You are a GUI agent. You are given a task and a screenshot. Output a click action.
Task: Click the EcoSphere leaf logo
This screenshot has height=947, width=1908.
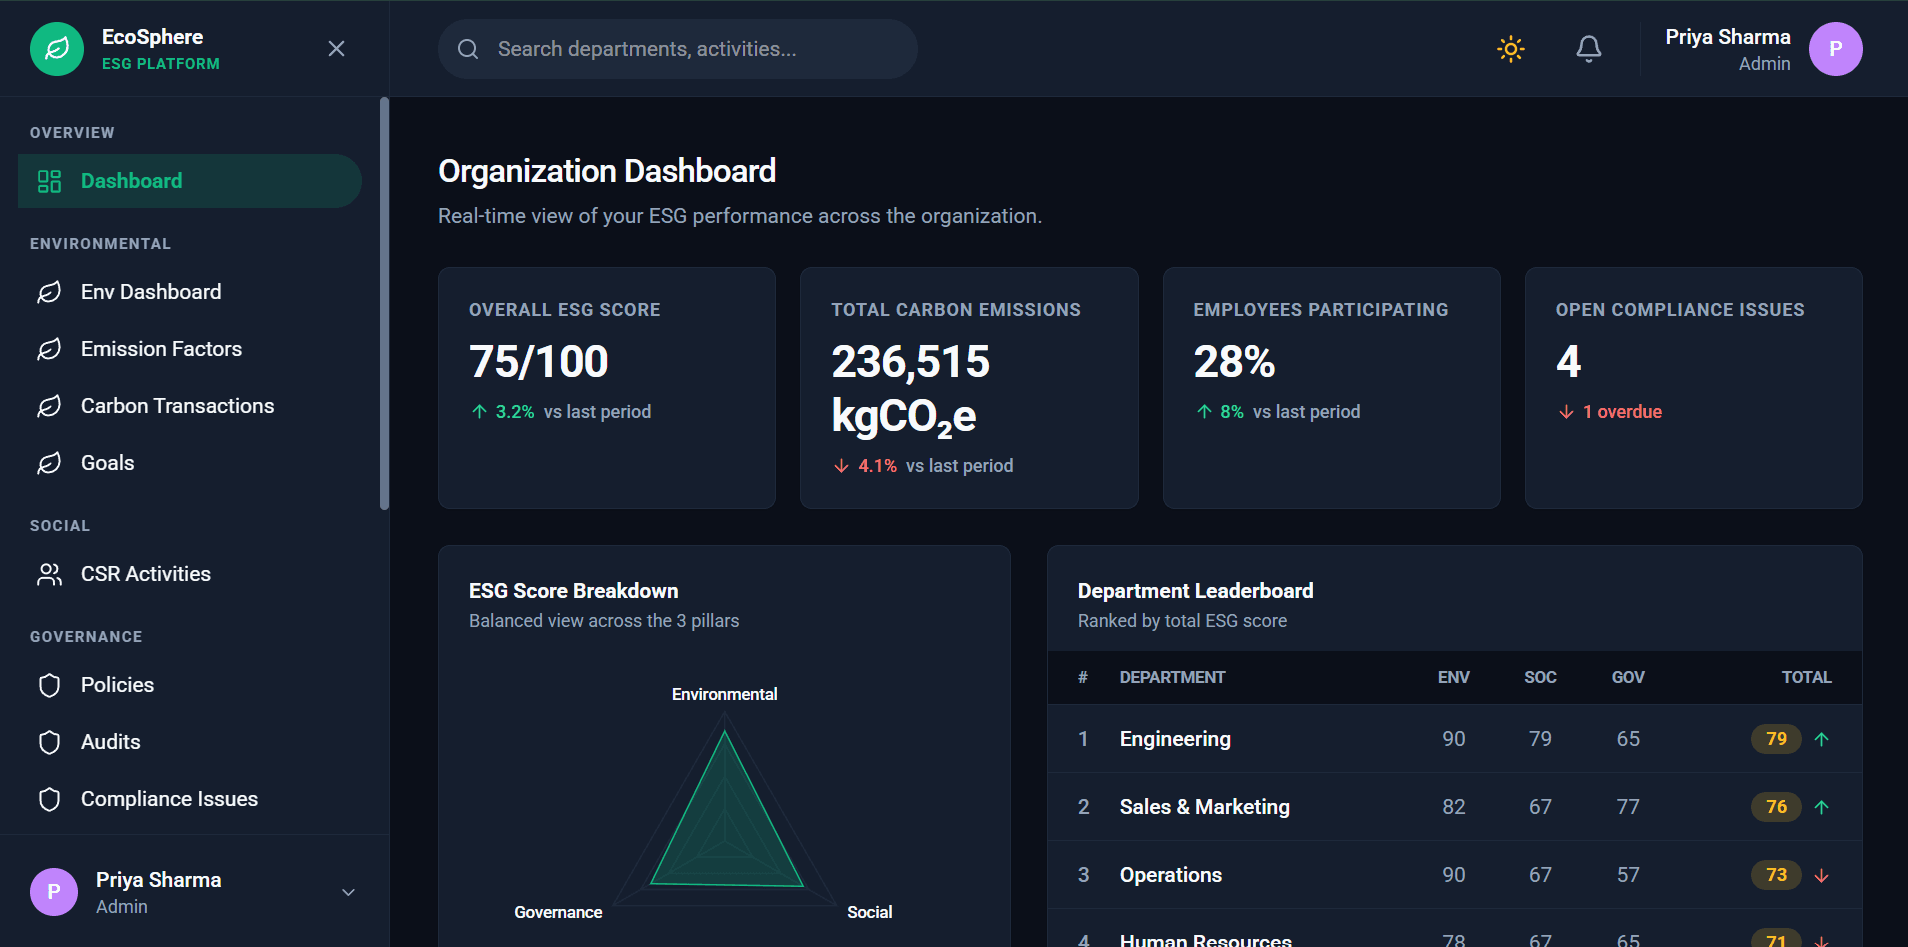click(x=57, y=49)
